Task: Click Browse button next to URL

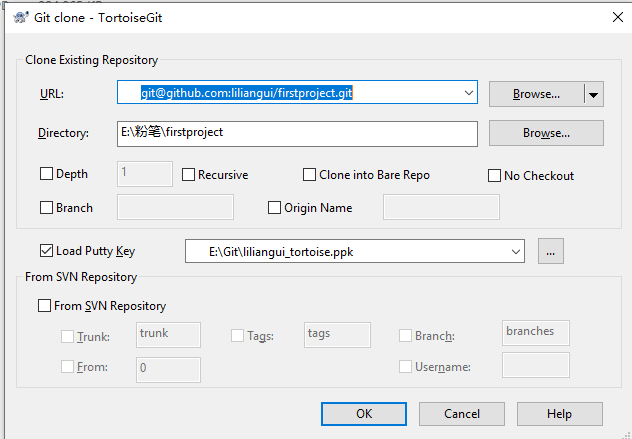Action: click(536, 94)
